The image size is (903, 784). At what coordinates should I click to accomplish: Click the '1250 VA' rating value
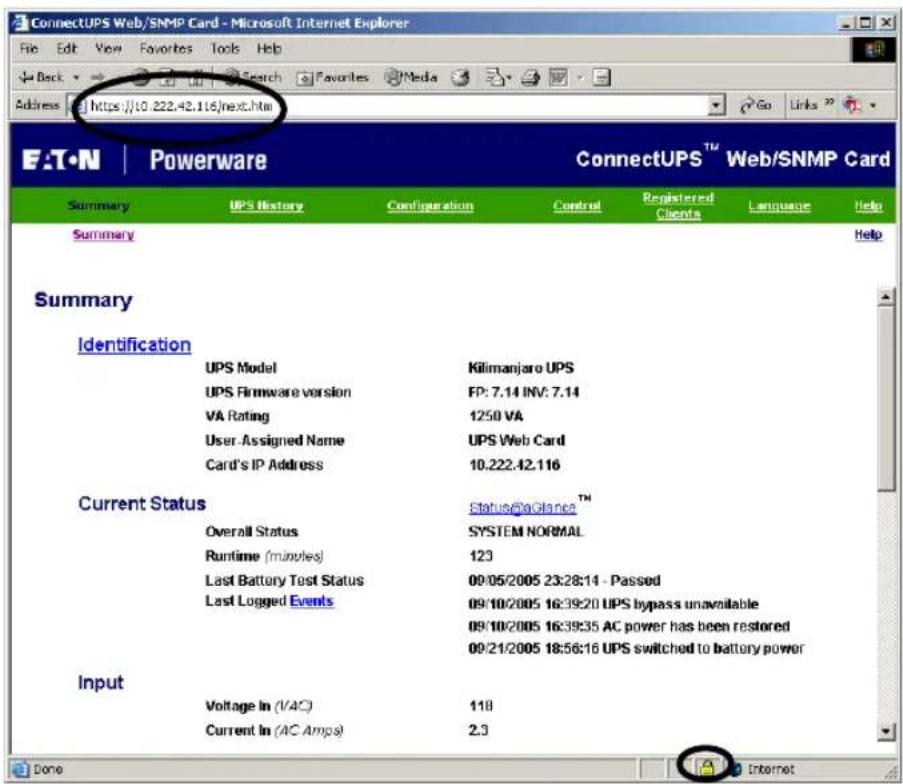click(496, 416)
